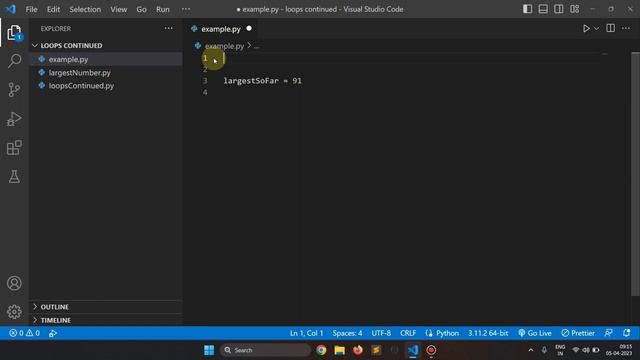Open File Explorer from taskbar
This screenshot has height=360, width=640.
pyautogui.click(x=339, y=350)
